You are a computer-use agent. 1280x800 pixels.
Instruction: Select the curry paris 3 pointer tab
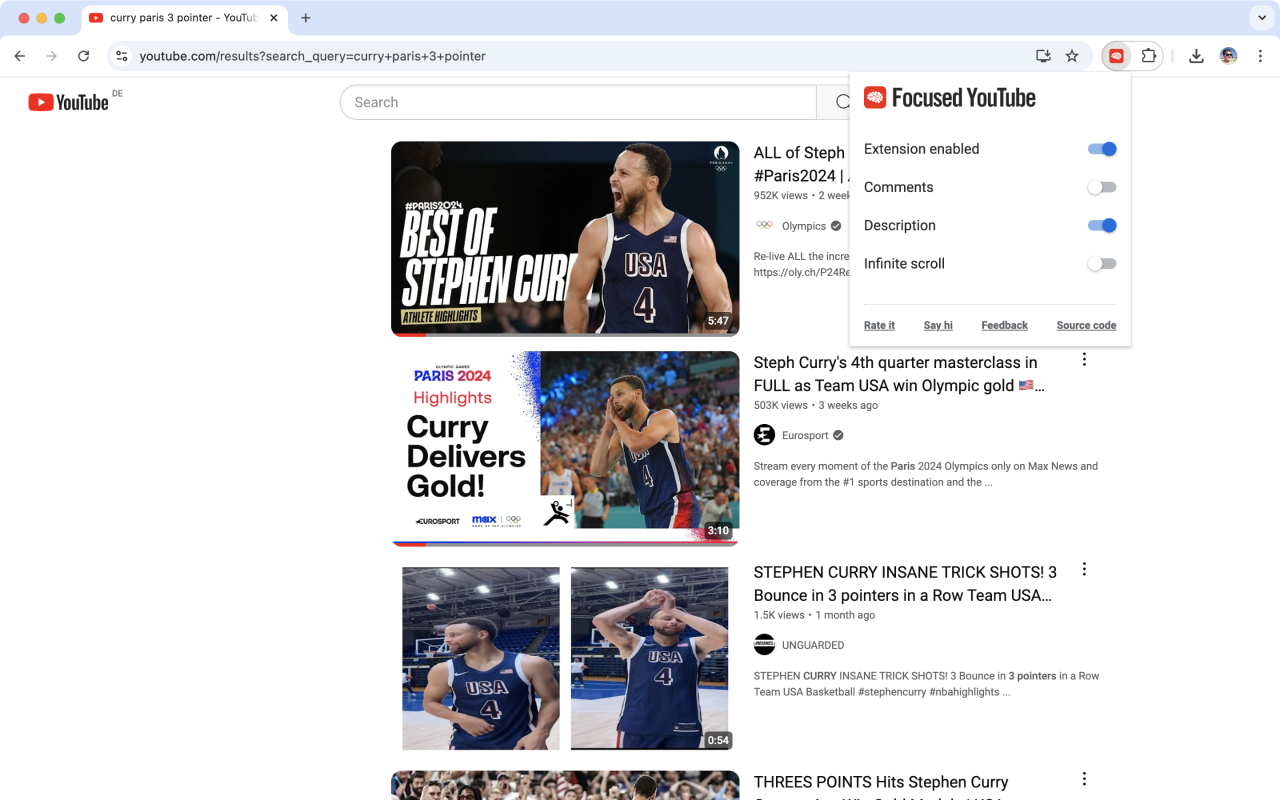click(185, 18)
